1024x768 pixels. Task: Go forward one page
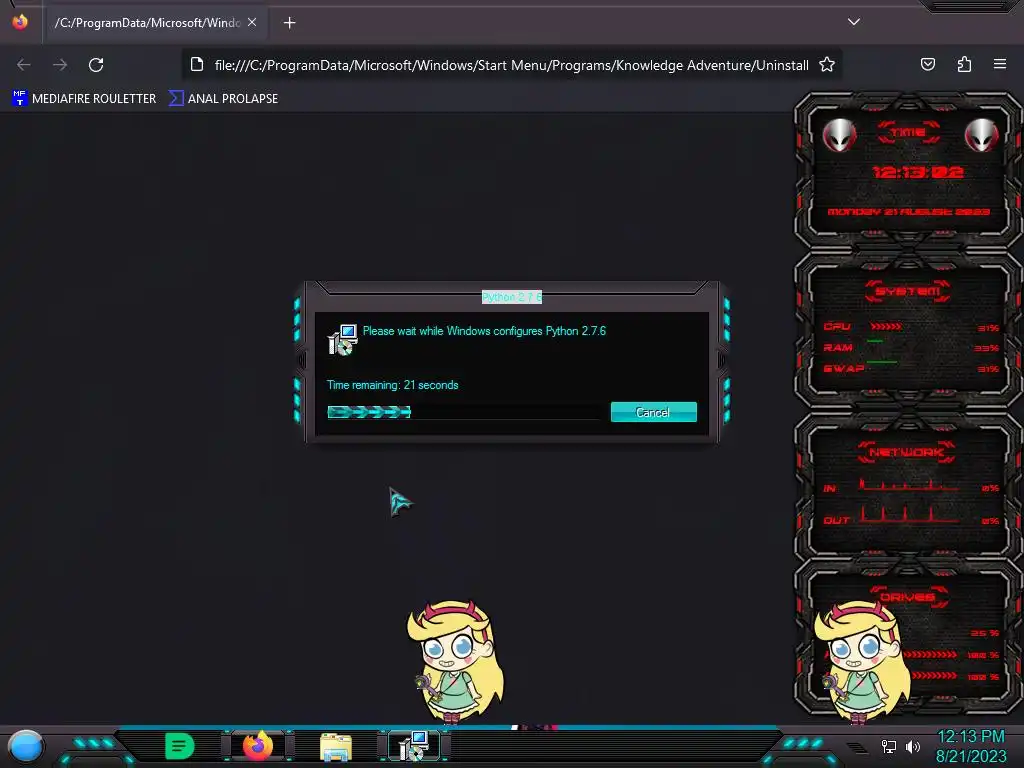[x=60, y=65]
